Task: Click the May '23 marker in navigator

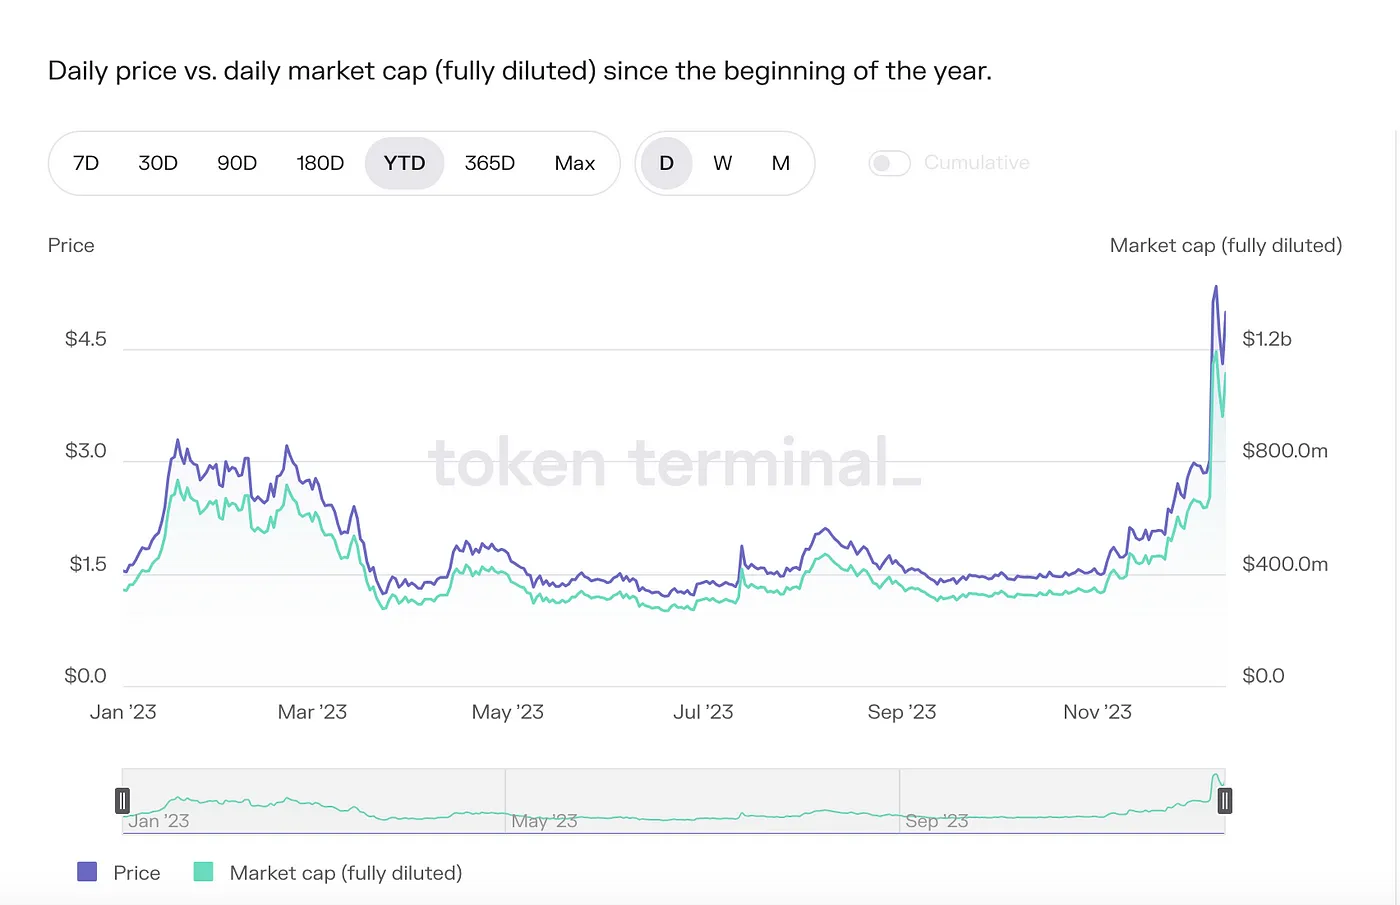Action: 544,821
